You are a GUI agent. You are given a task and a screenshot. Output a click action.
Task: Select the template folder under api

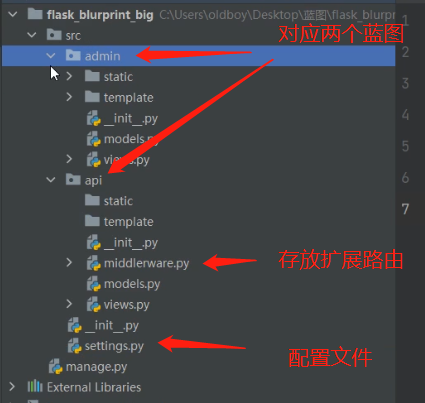(x=129, y=222)
